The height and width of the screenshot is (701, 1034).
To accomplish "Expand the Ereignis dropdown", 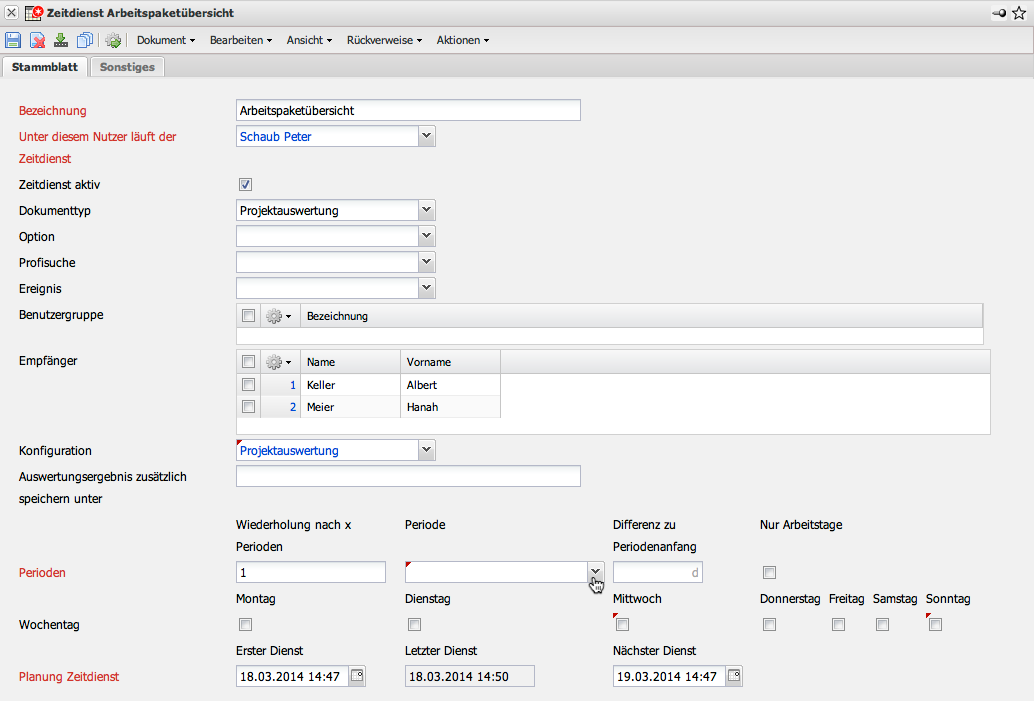I will [x=426, y=288].
